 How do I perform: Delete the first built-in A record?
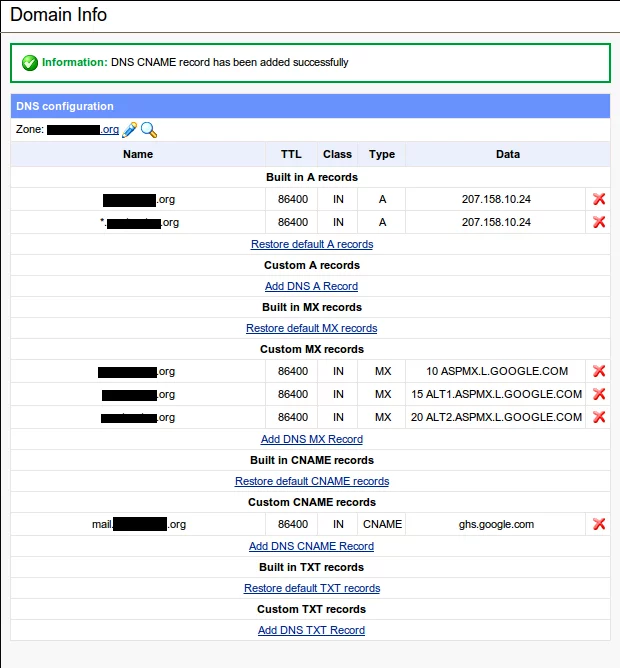[x=599, y=199]
